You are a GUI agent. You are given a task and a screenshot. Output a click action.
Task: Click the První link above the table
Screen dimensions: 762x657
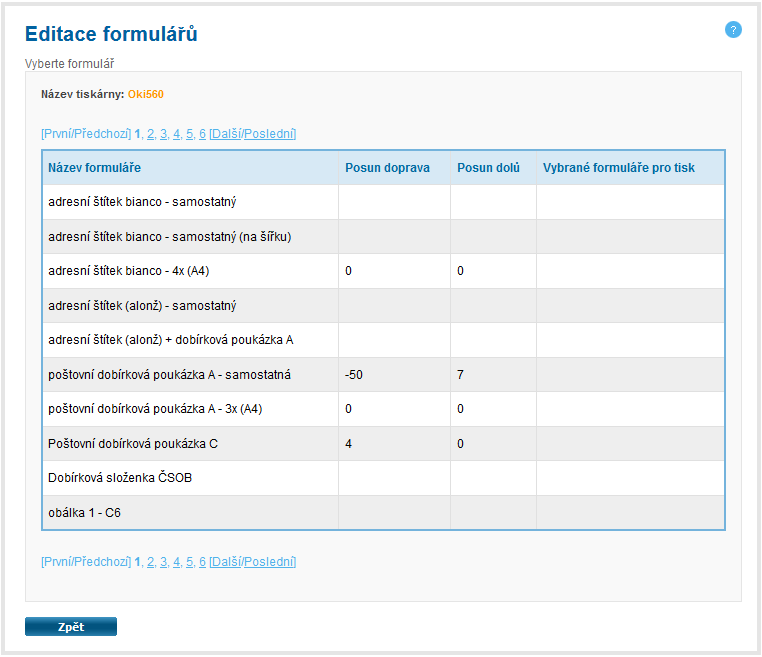(x=57, y=134)
